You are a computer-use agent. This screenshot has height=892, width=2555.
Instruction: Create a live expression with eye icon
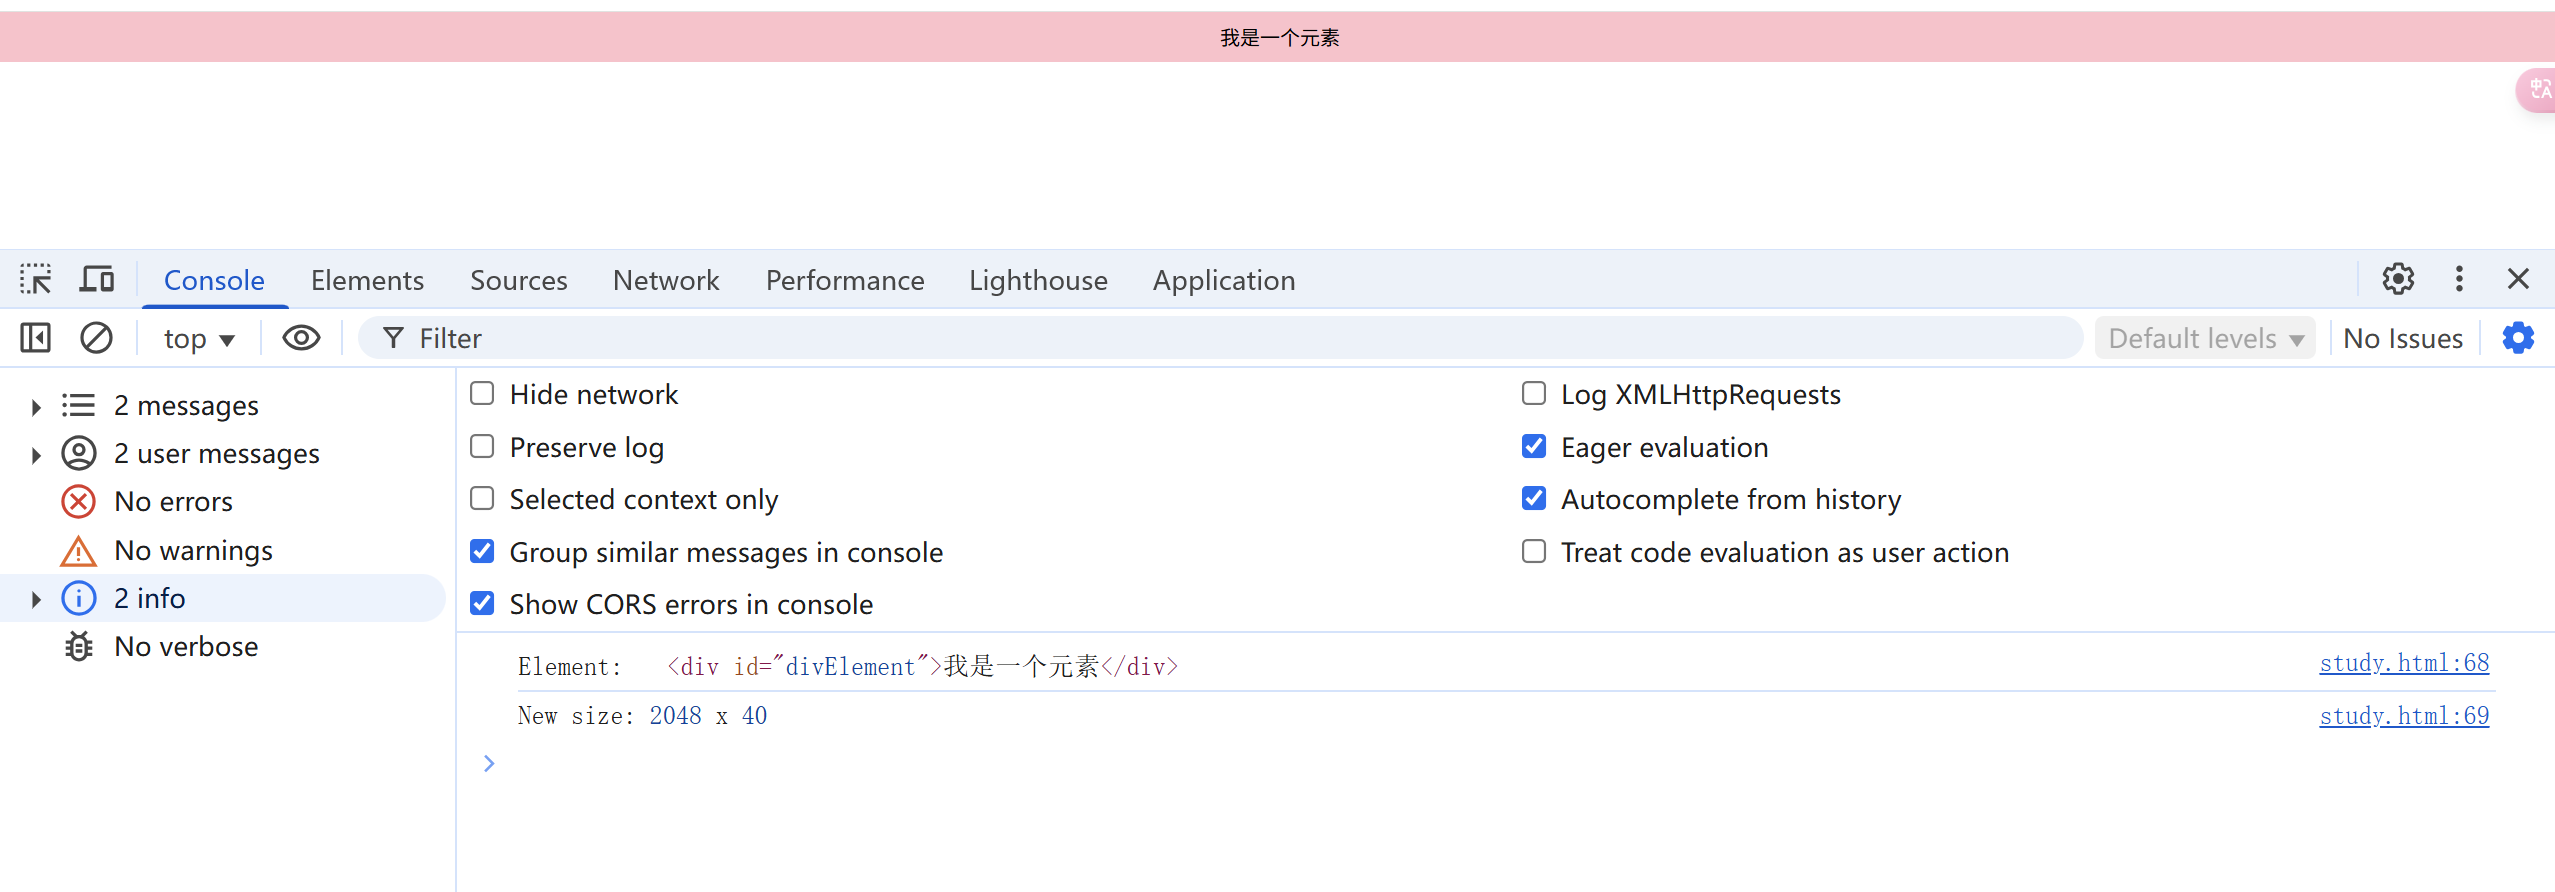(301, 338)
